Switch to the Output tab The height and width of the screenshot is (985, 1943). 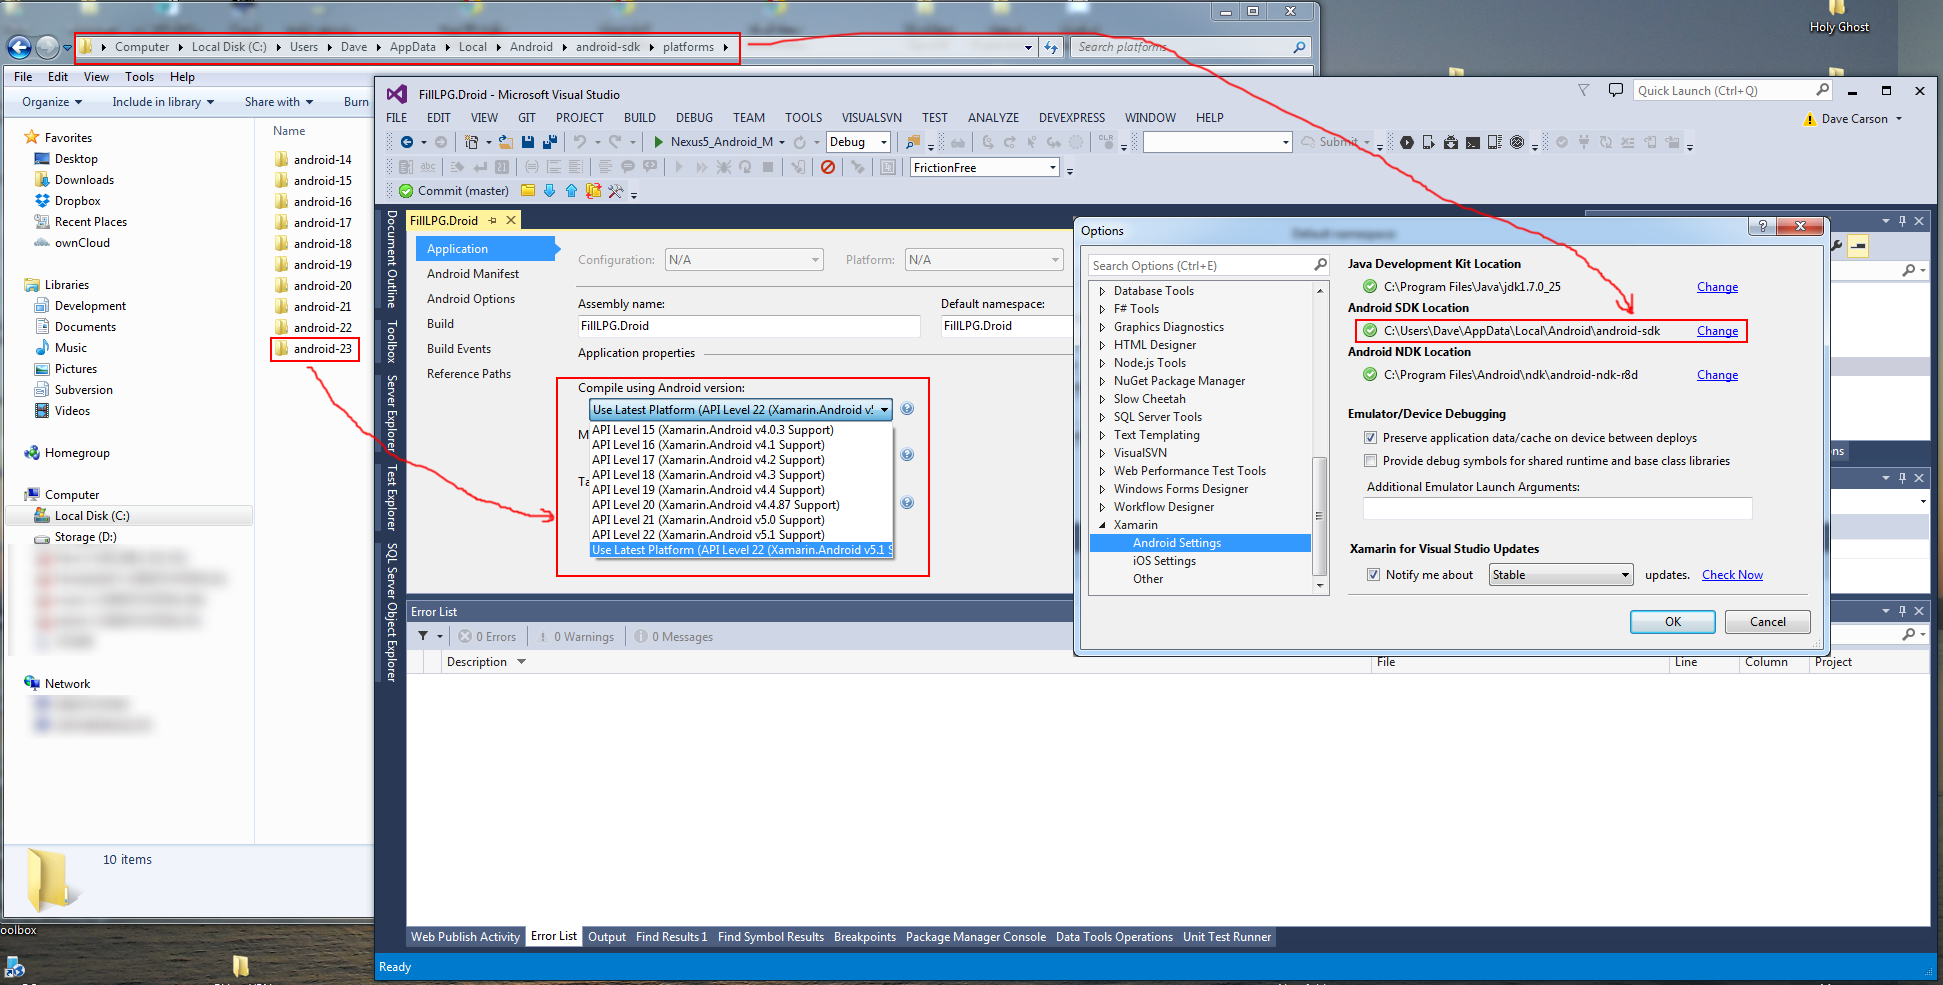click(x=607, y=937)
